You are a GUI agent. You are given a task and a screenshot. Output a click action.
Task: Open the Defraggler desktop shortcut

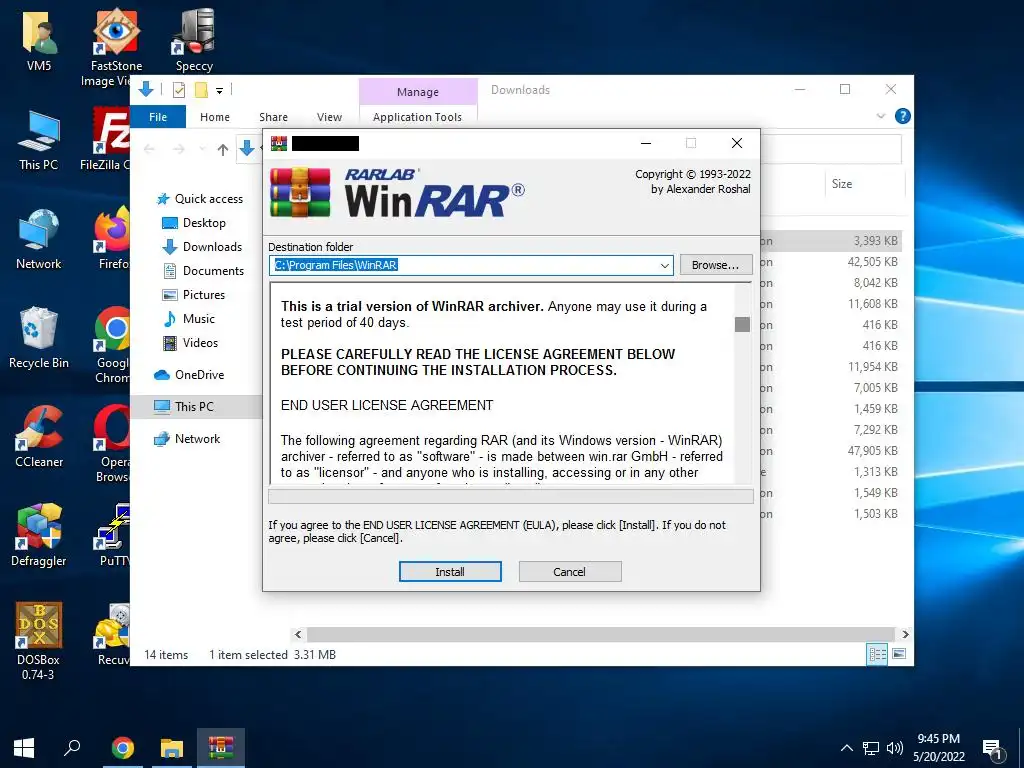pos(39,536)
